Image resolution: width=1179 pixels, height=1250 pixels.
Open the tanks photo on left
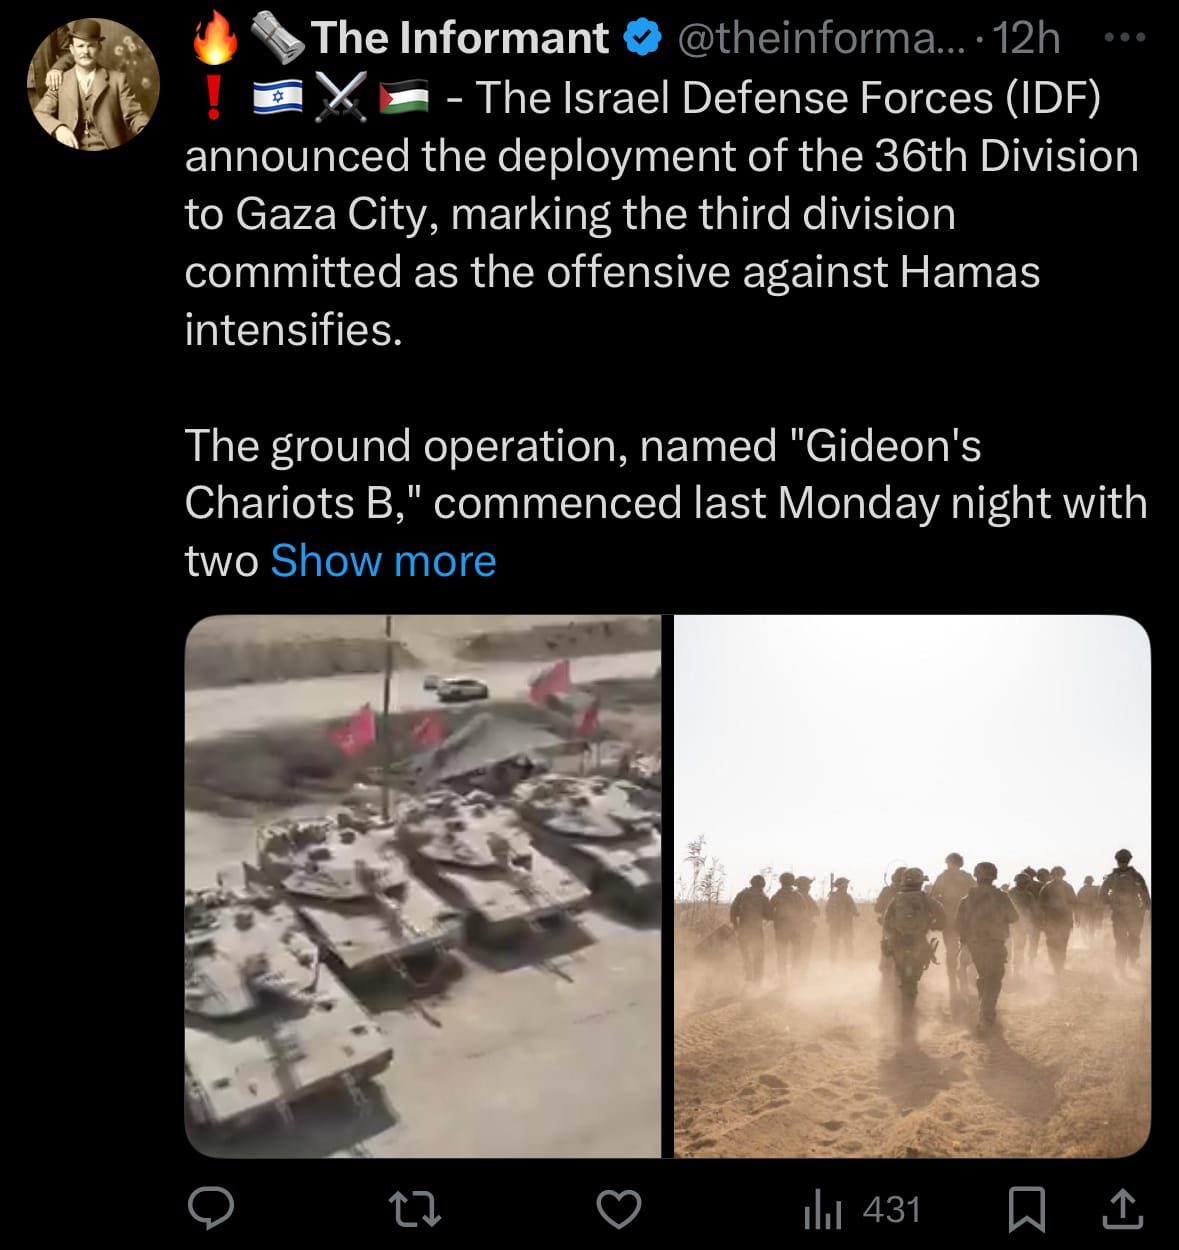pos(423,886)
